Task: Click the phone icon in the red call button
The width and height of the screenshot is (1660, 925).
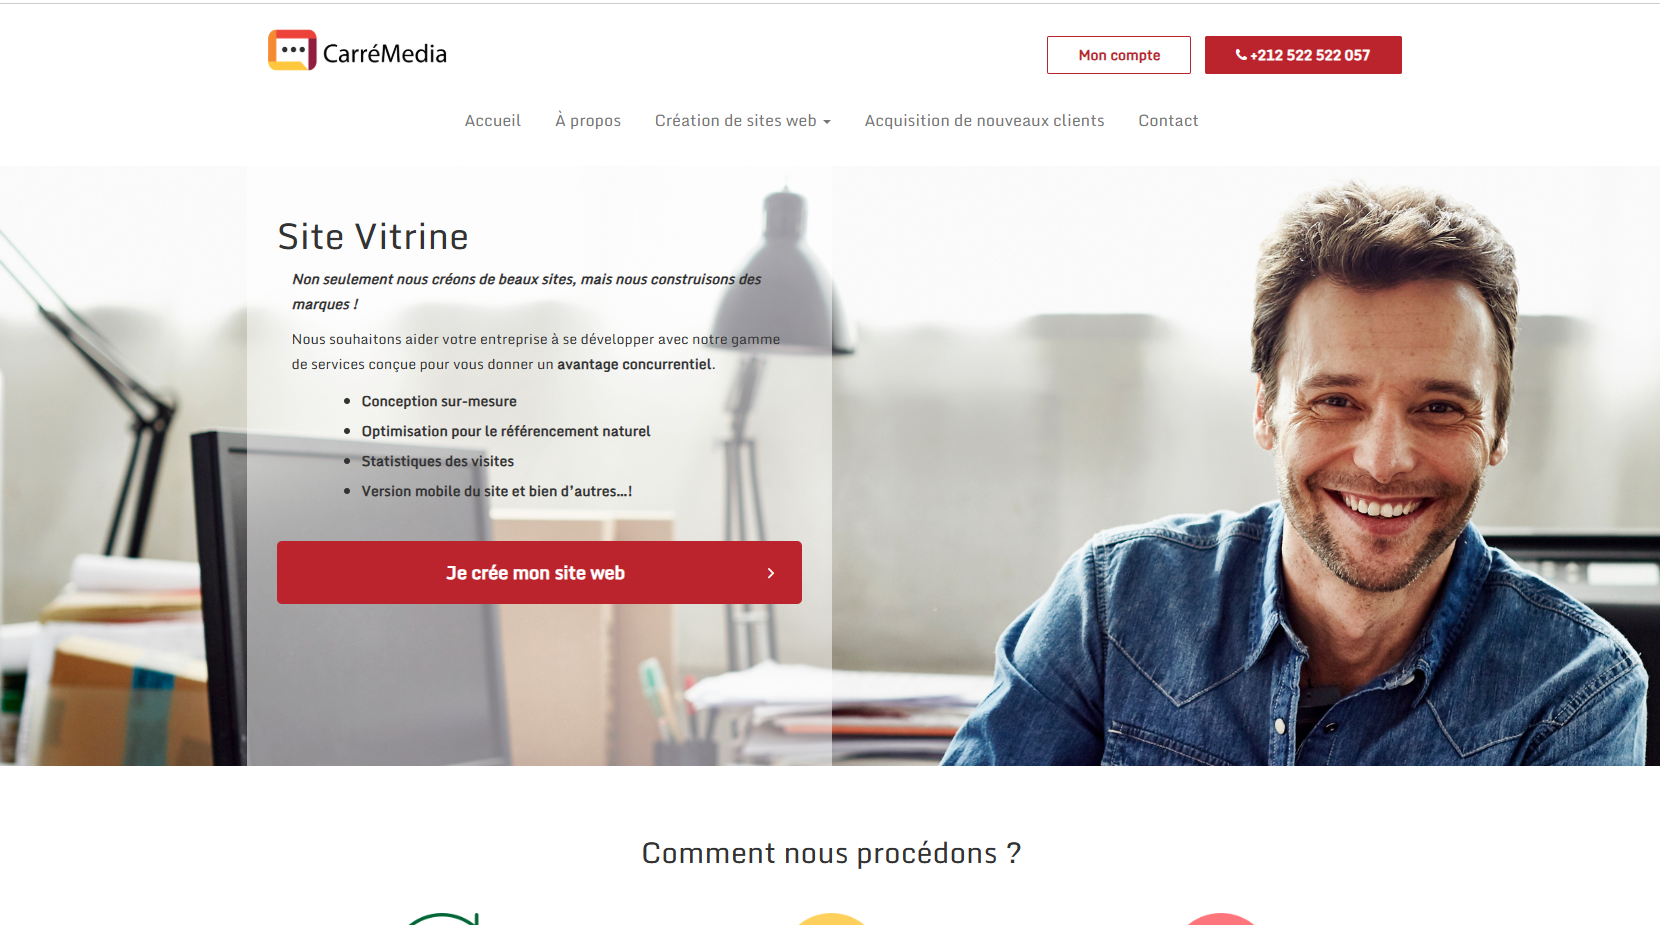Action: coord(1241,55)
